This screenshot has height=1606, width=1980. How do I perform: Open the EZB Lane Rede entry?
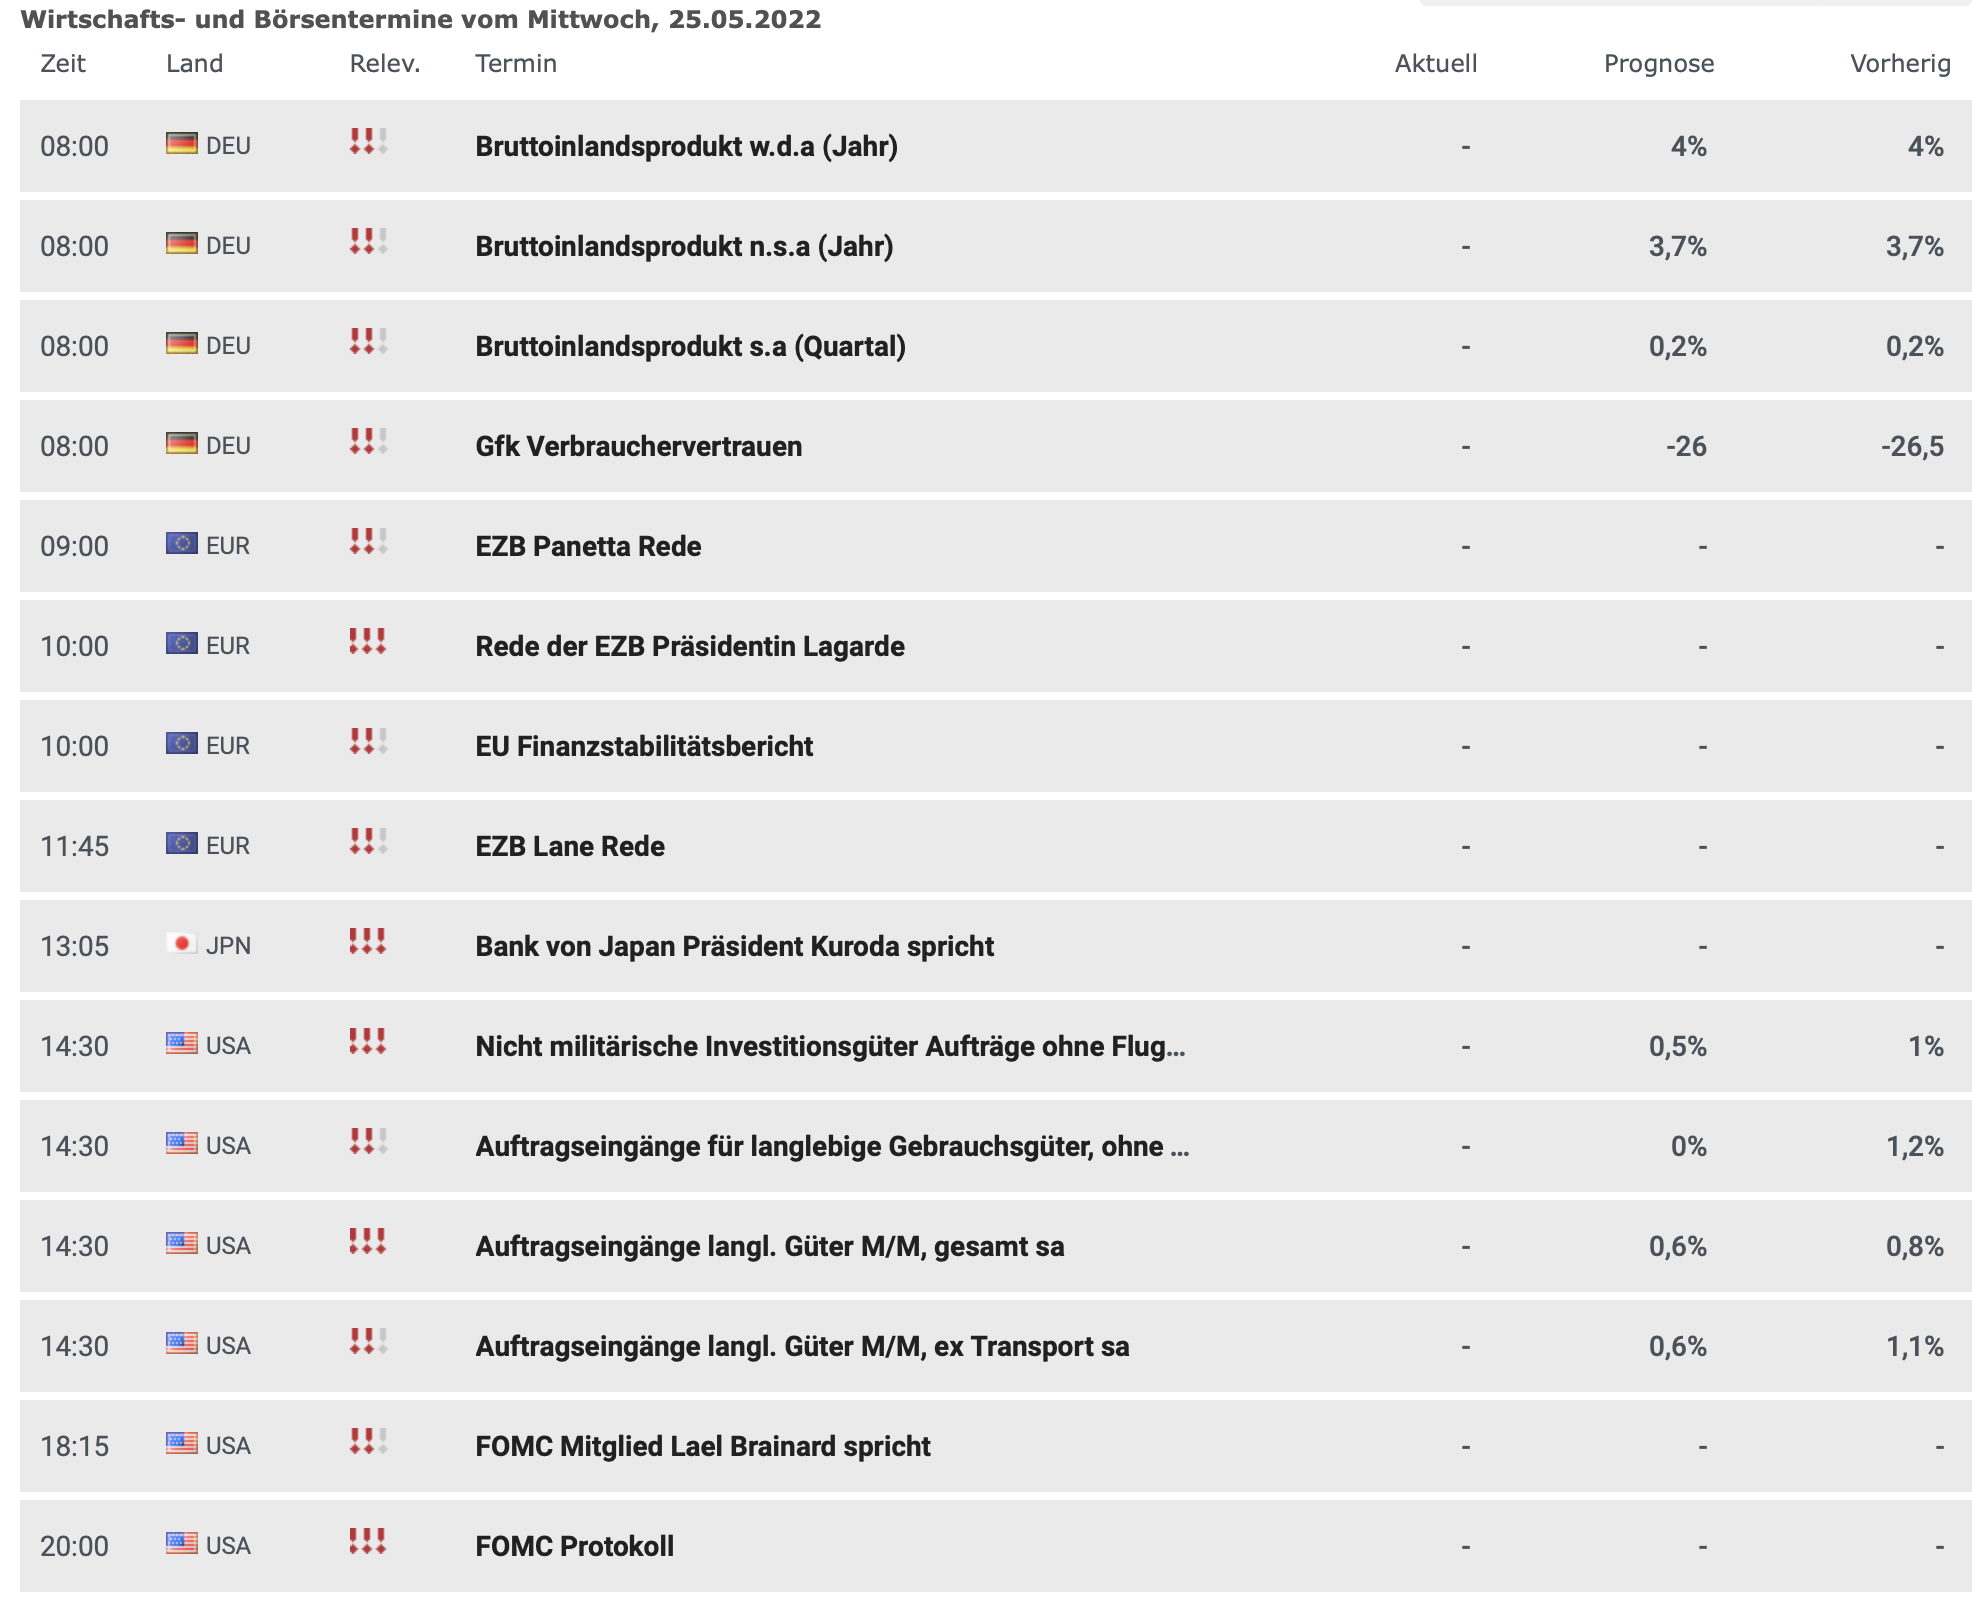569,846
